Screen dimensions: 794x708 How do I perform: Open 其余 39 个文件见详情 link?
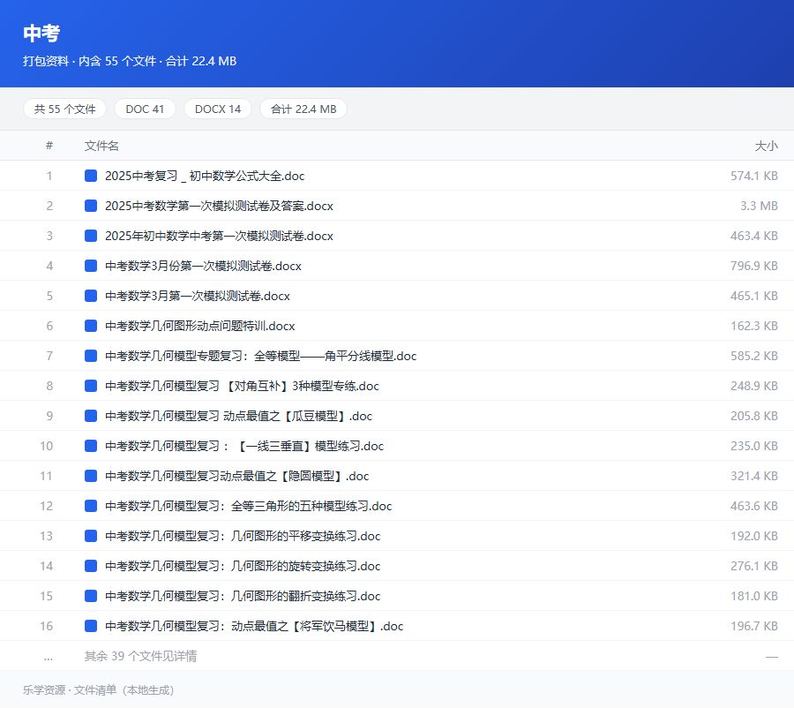click(x=140, y=656)
